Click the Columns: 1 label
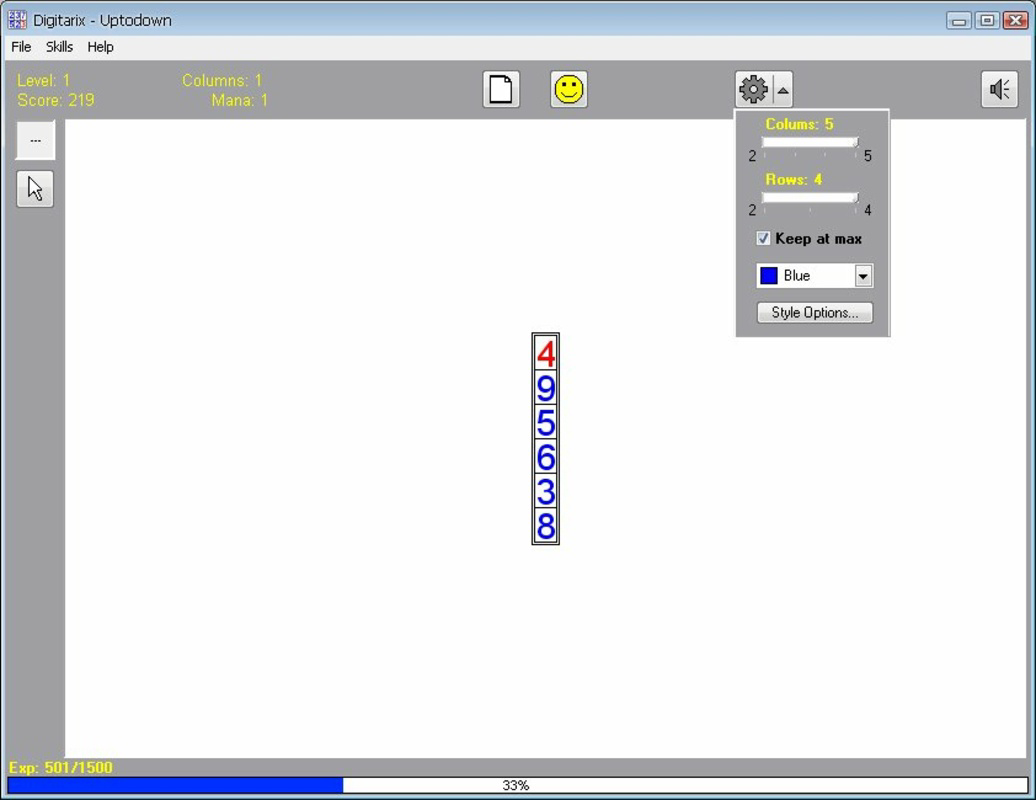The image size is (1036, 800). point(222,81)
